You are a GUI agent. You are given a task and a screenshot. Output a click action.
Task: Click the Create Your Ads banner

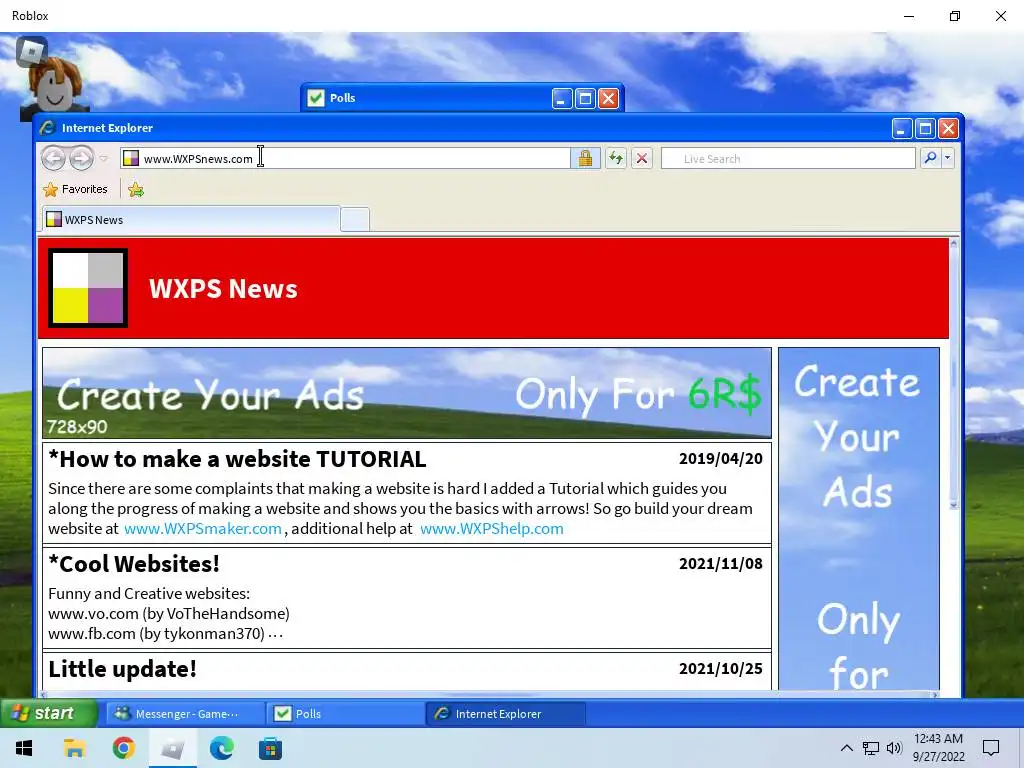click(x=407, y=393)
